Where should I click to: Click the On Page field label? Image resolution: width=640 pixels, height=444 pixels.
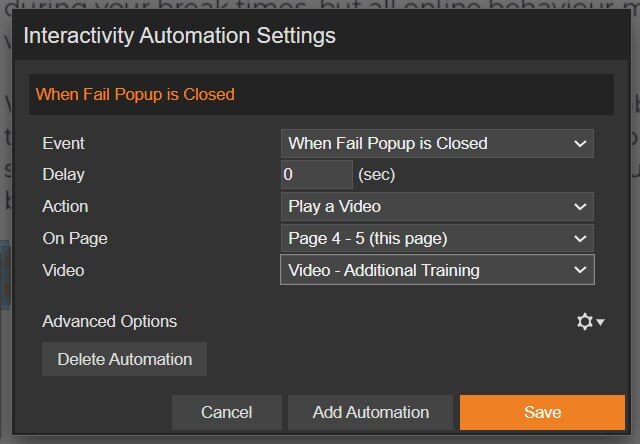click(74, 238)
